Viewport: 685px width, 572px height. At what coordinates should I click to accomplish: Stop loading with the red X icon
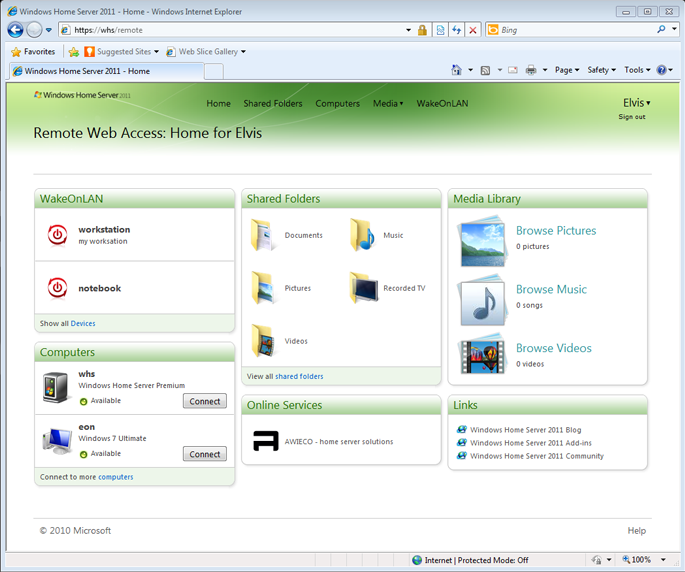click(473, 30)
